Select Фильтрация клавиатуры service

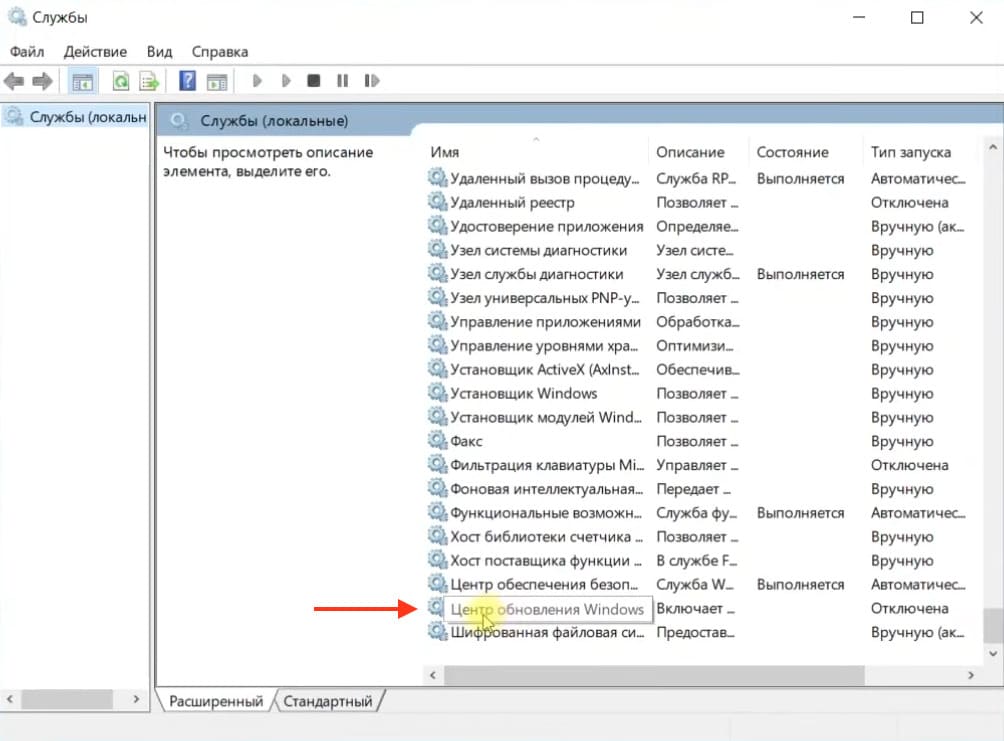(697, 465)
